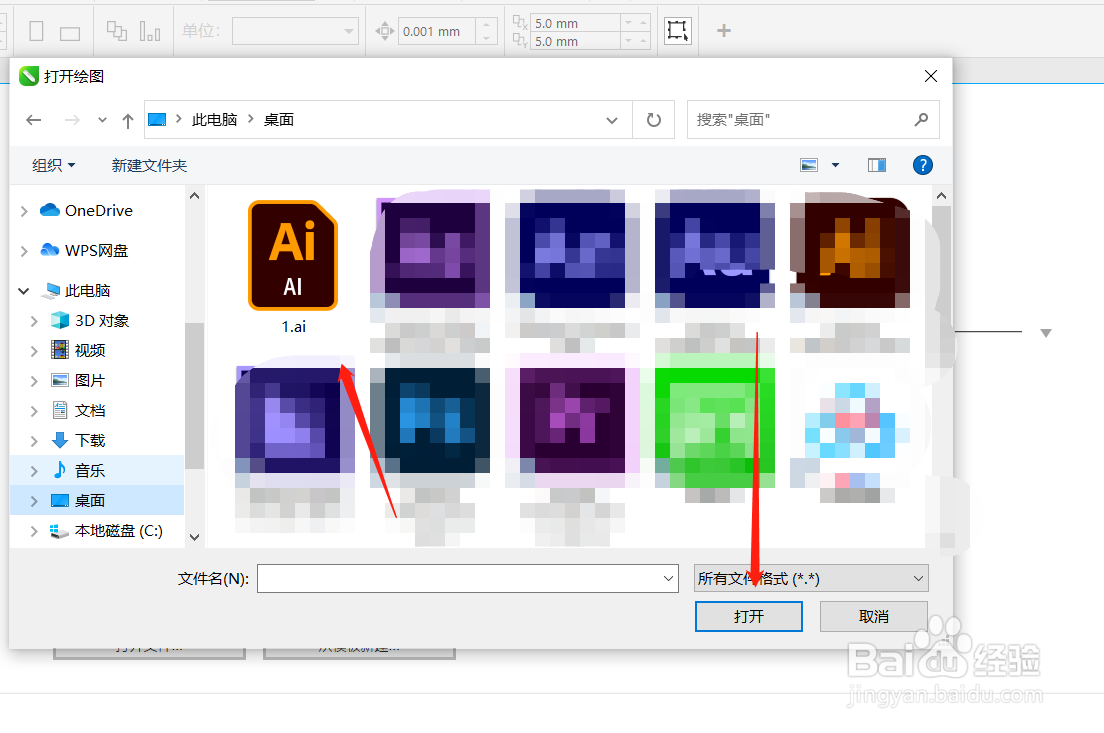Screen dimensions: 1104x733
Task: Select landscape page orientation icon
Action: pyautogui.click(x=70, y=33)
